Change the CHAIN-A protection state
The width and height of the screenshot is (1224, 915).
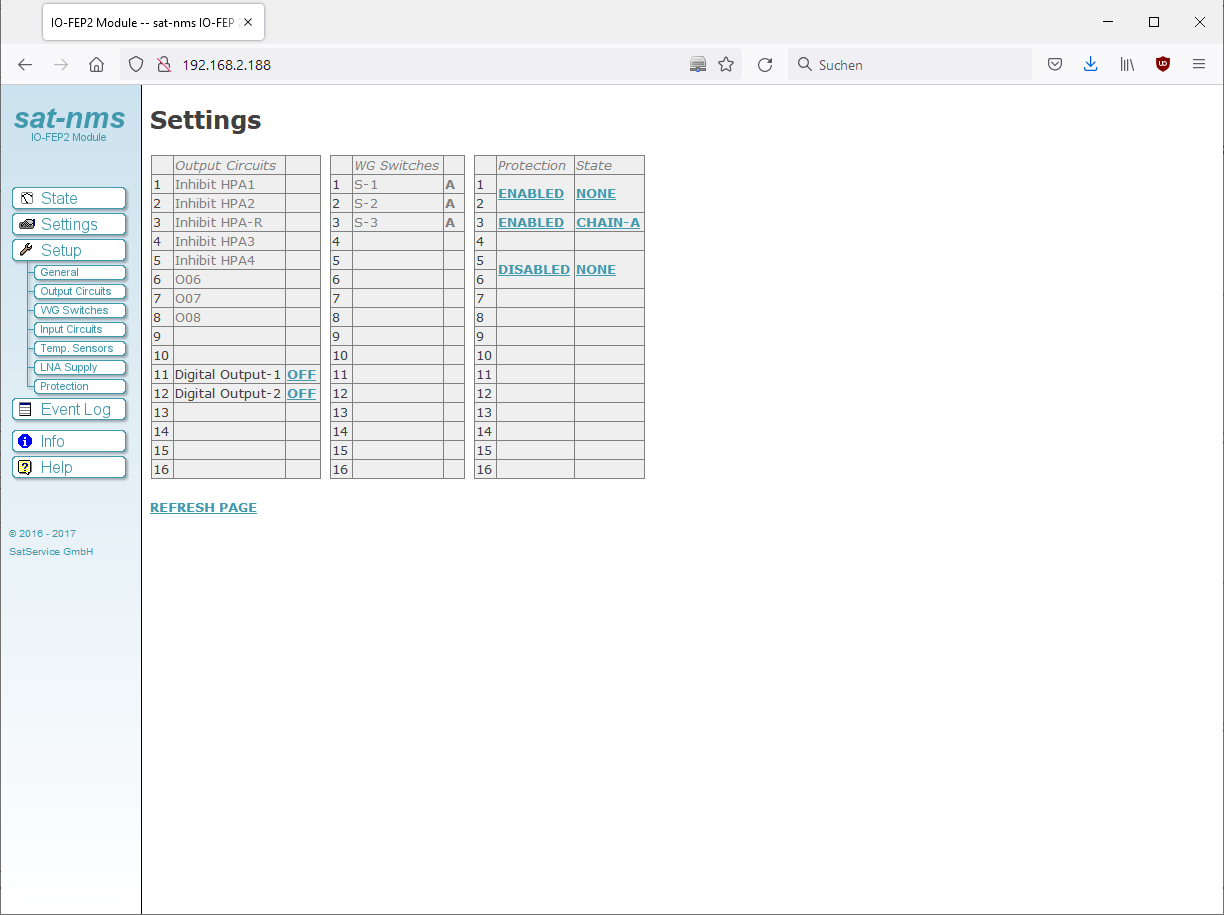[x=608, y=223]
